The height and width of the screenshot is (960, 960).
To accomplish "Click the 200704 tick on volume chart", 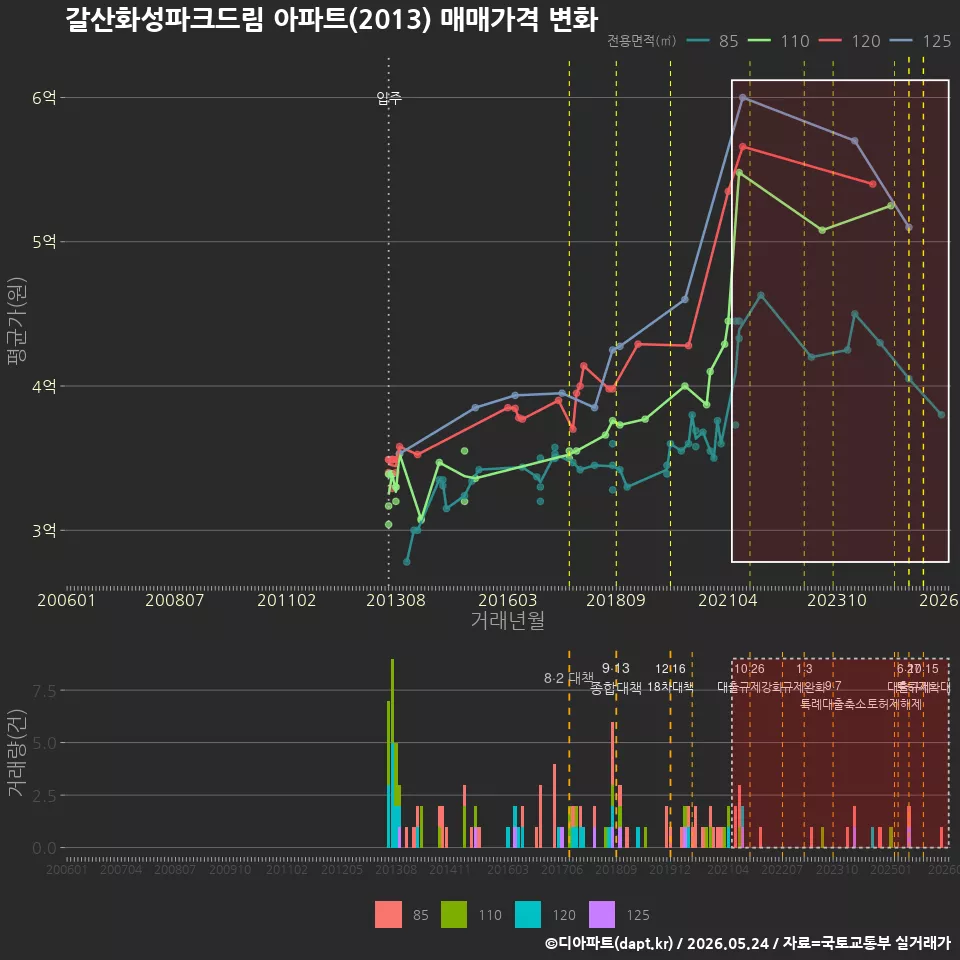I will pyautogui.click(x=121, y=869).
